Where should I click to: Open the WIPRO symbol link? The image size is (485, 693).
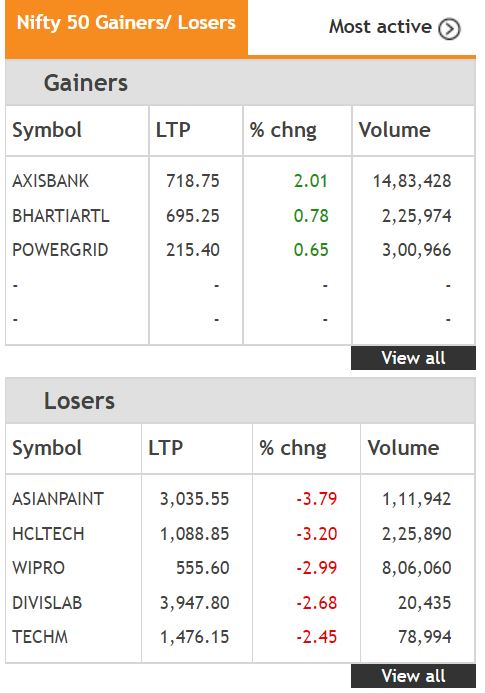tap(38, 568)
